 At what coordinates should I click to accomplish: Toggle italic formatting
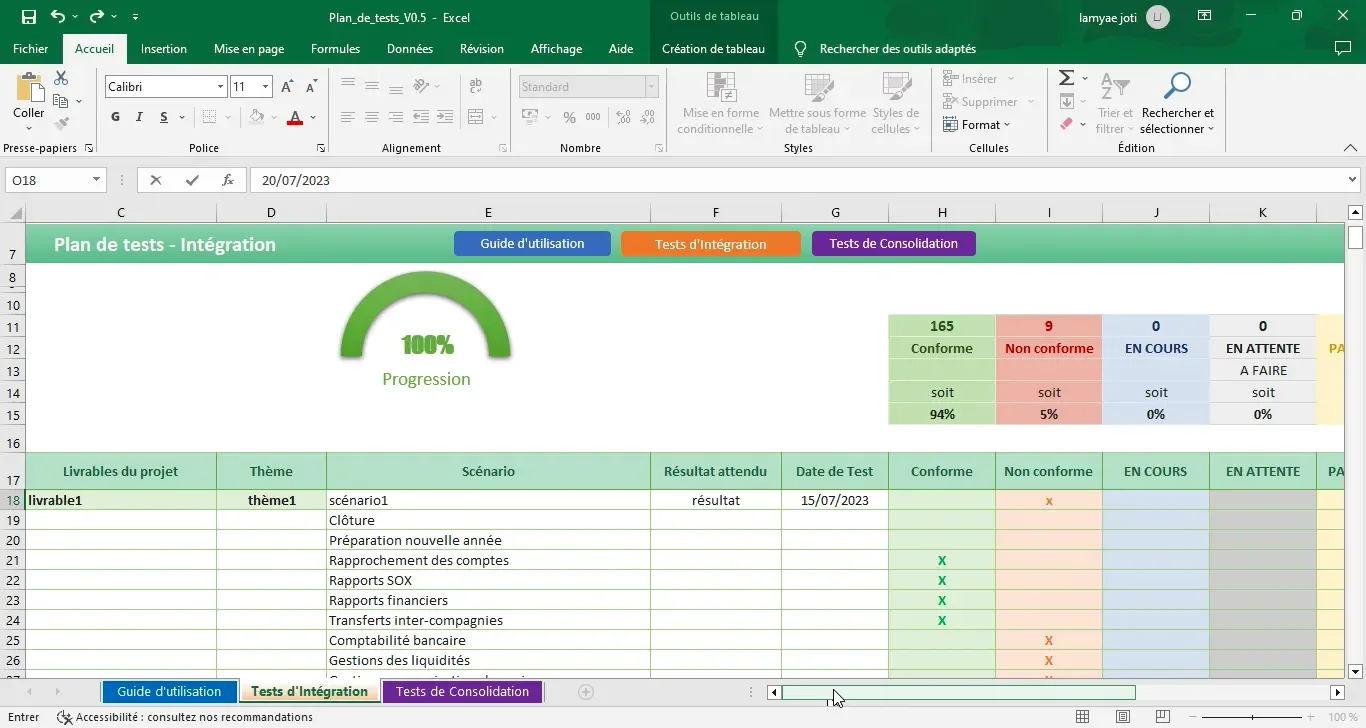click(139, 117)
